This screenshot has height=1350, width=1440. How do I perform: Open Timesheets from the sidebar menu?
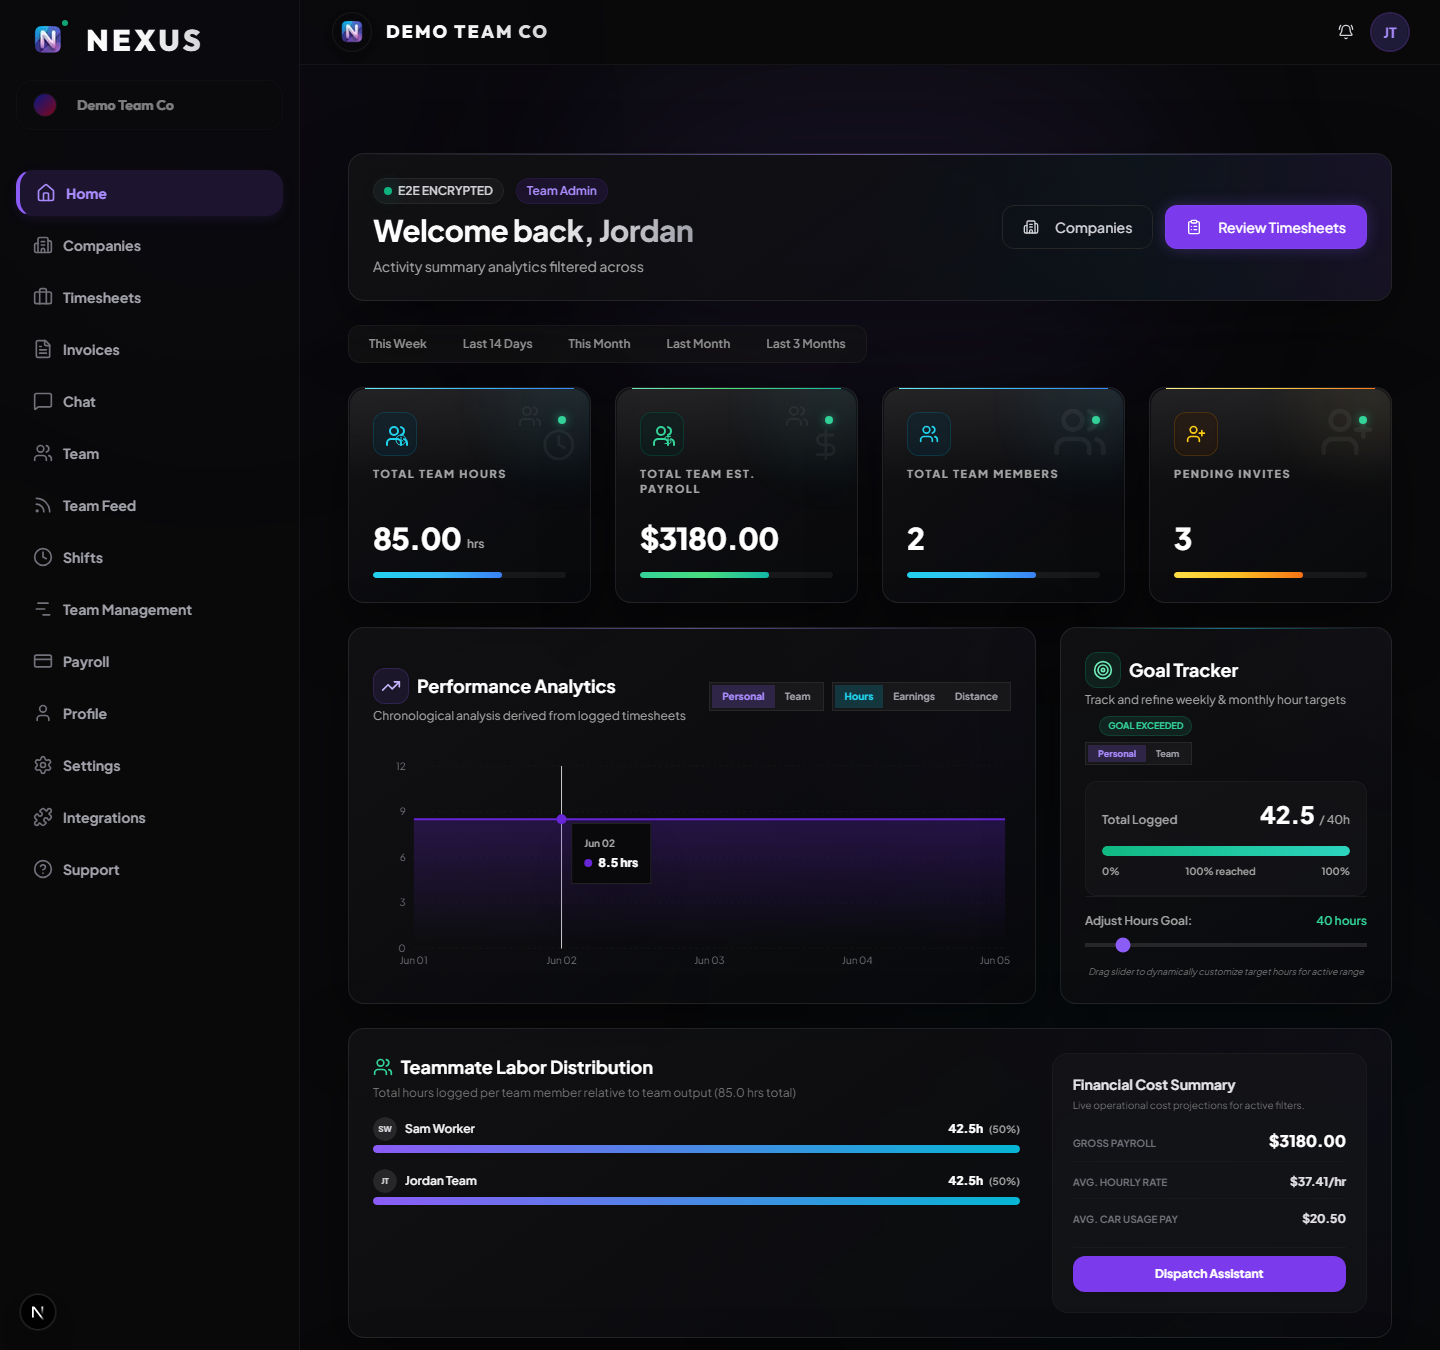(149, 297)
